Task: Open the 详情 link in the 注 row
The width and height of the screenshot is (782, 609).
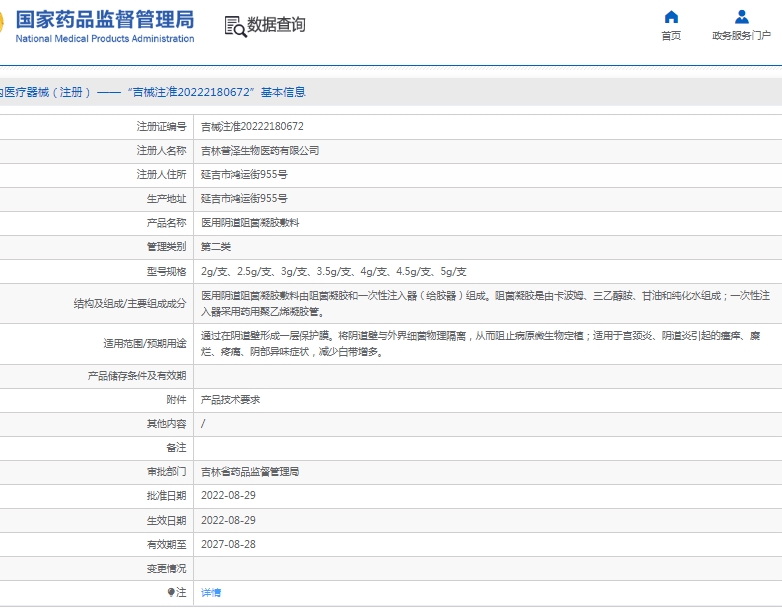Action: (211, 593)
